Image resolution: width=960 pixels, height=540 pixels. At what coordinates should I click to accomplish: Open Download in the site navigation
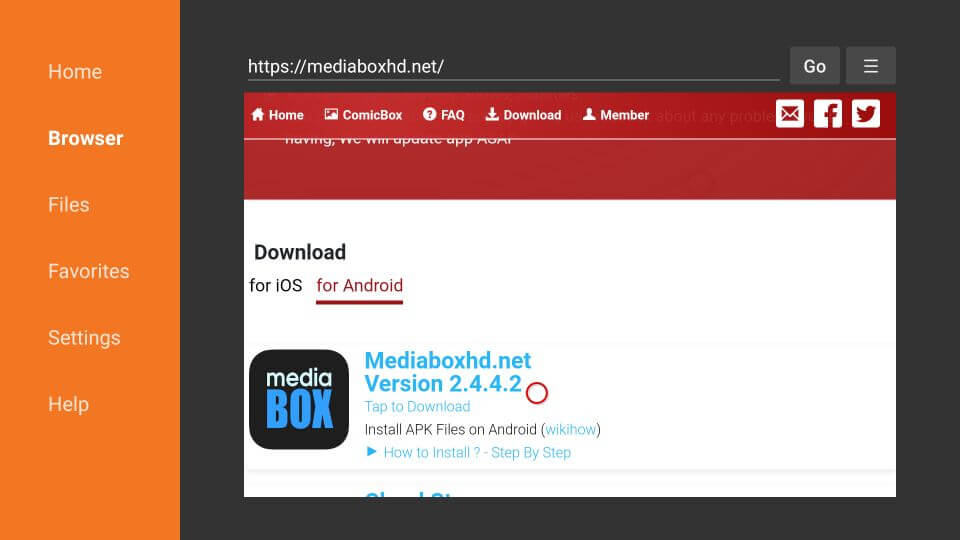point(523,115)
